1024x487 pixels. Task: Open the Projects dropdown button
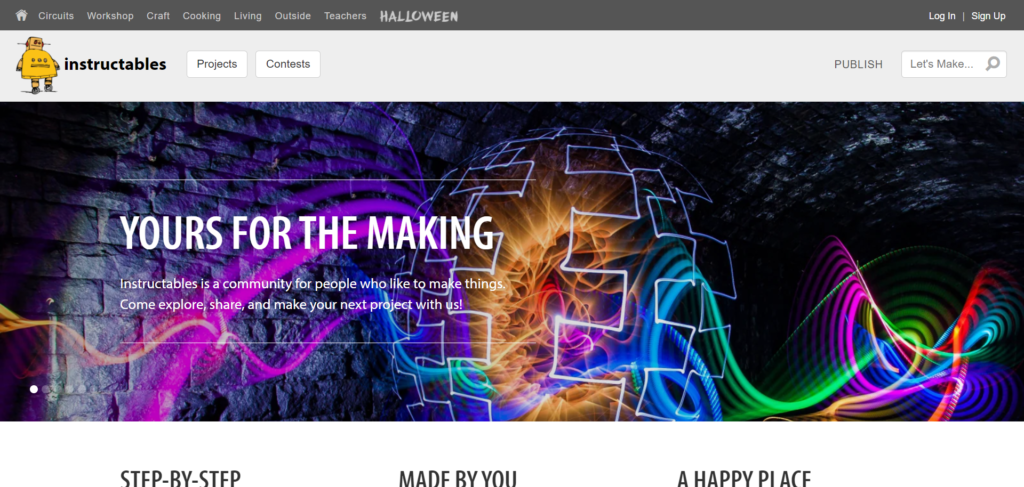pyautogui.click(x=217, y=64)
